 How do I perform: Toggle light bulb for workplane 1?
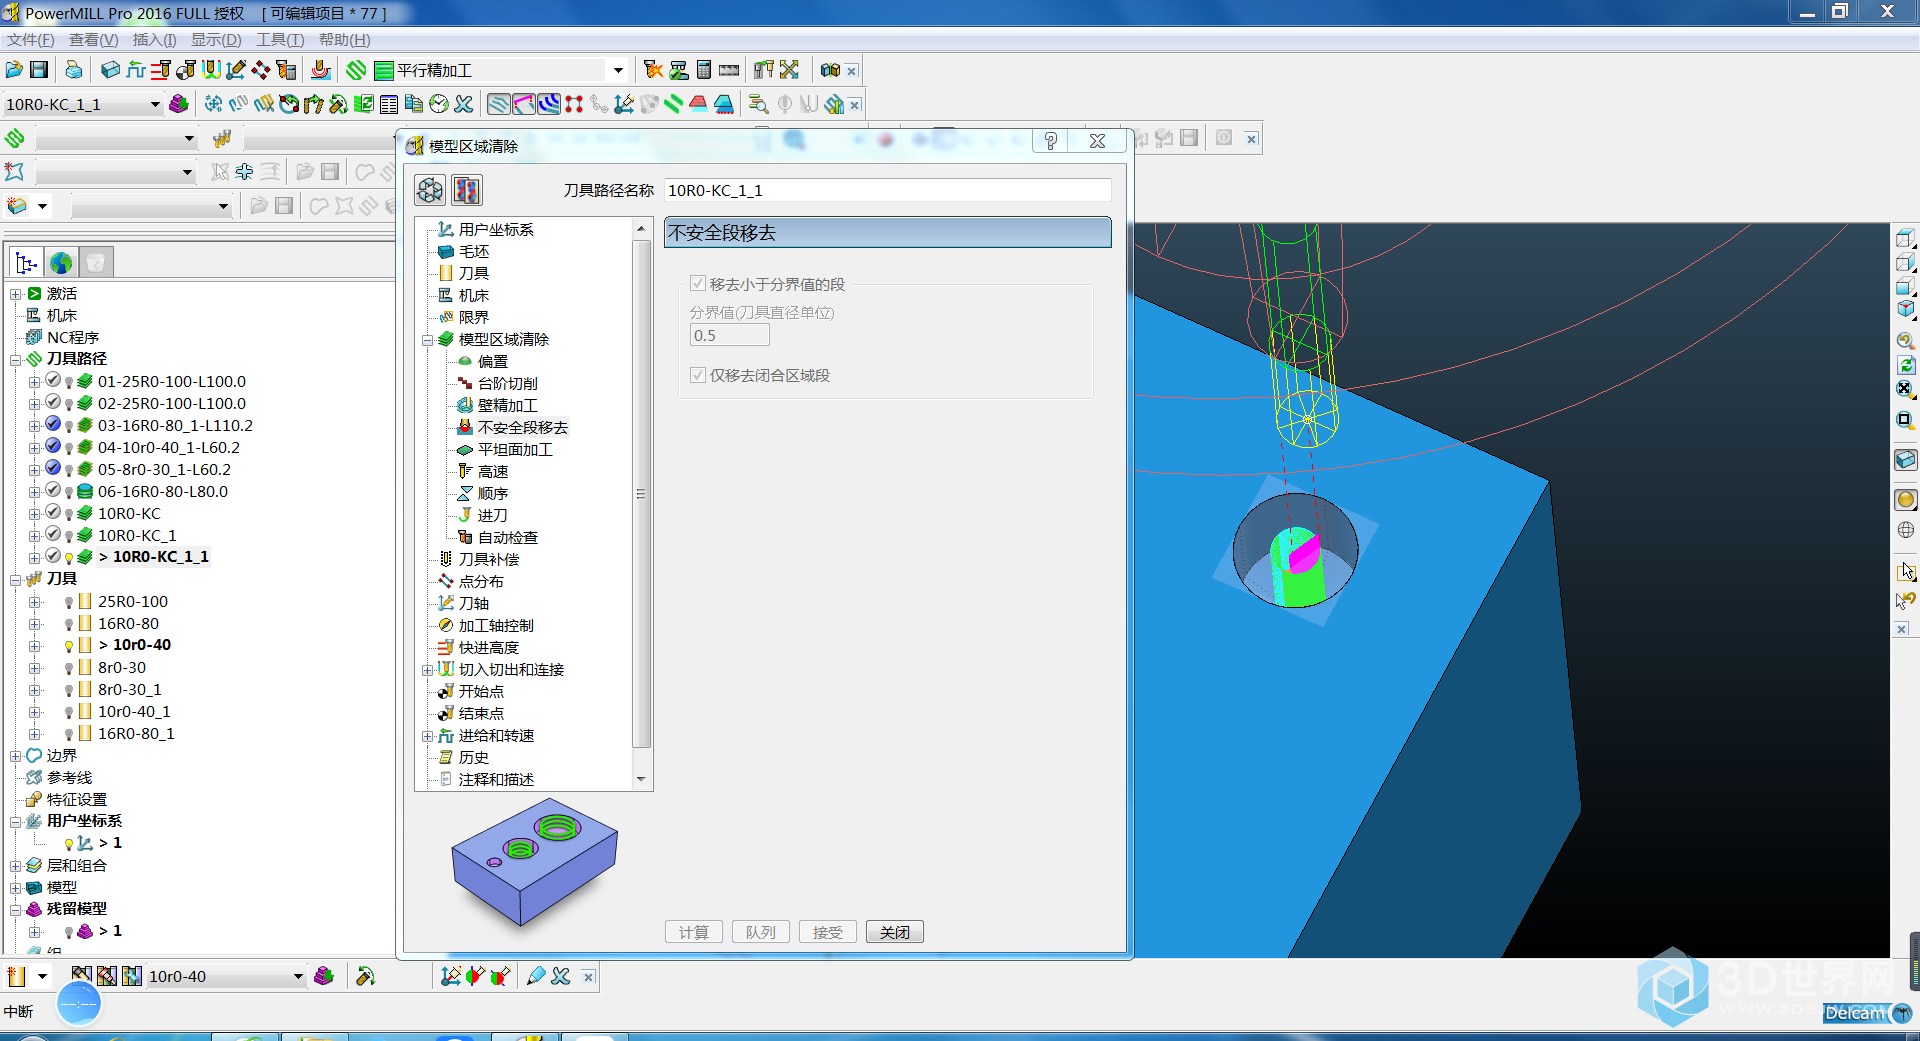(x=69, y=844)
